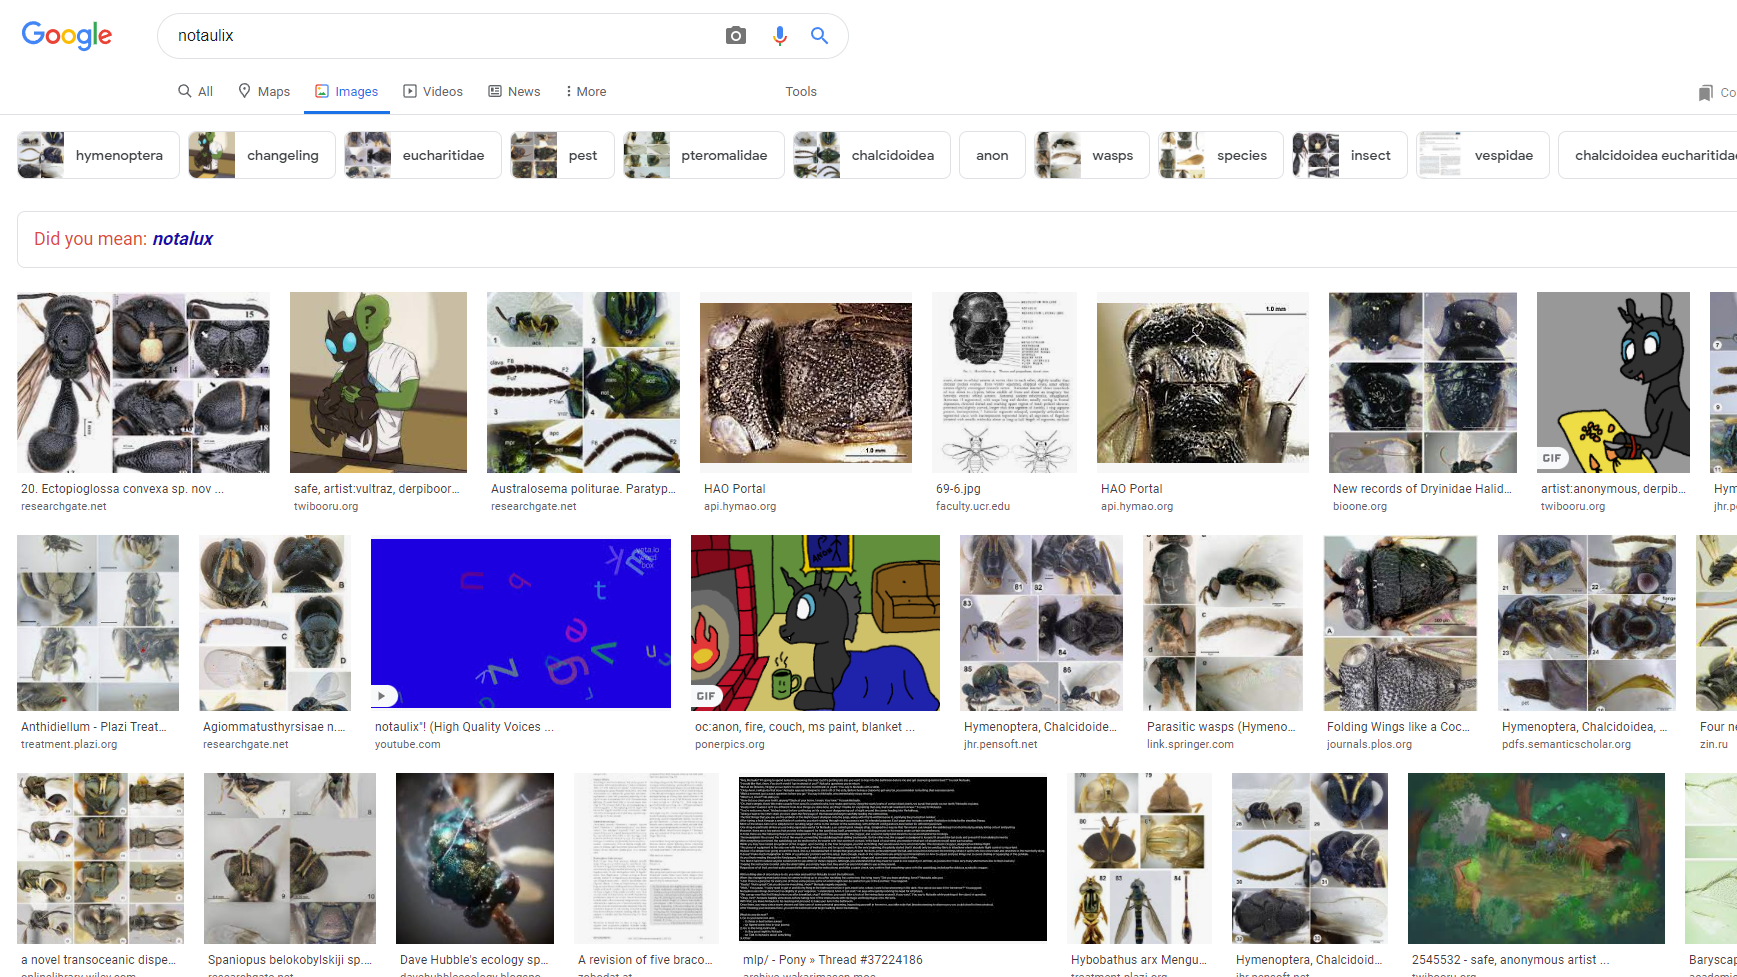Image resolution: width=1737 pixels, height=977 pixels.
Task: Switch to the Maps tab
Action: (264, 91)
